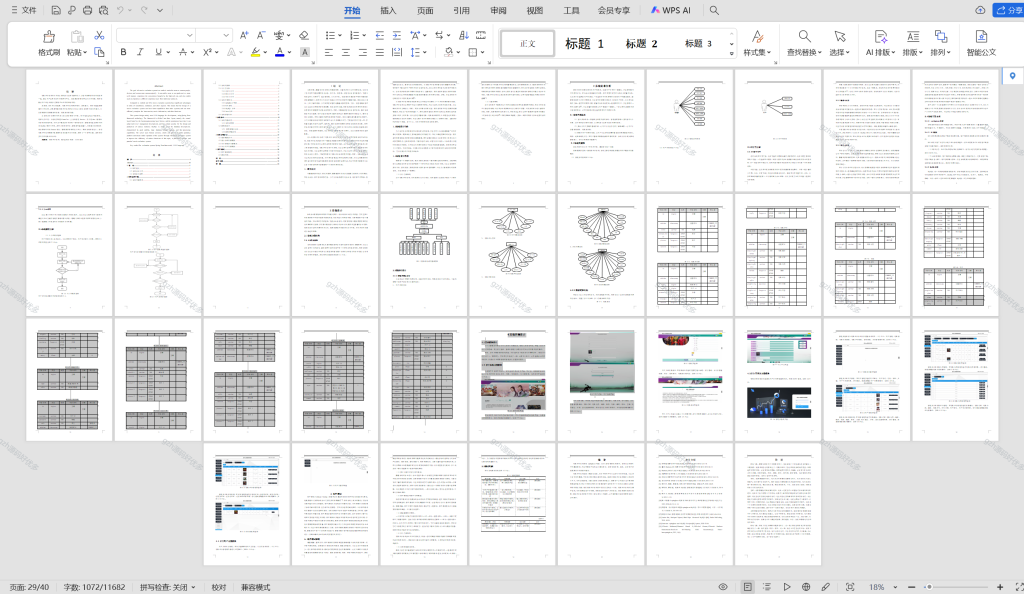
Task: Expand the styles gallery more arrow
Action: (x=731, y=54)
